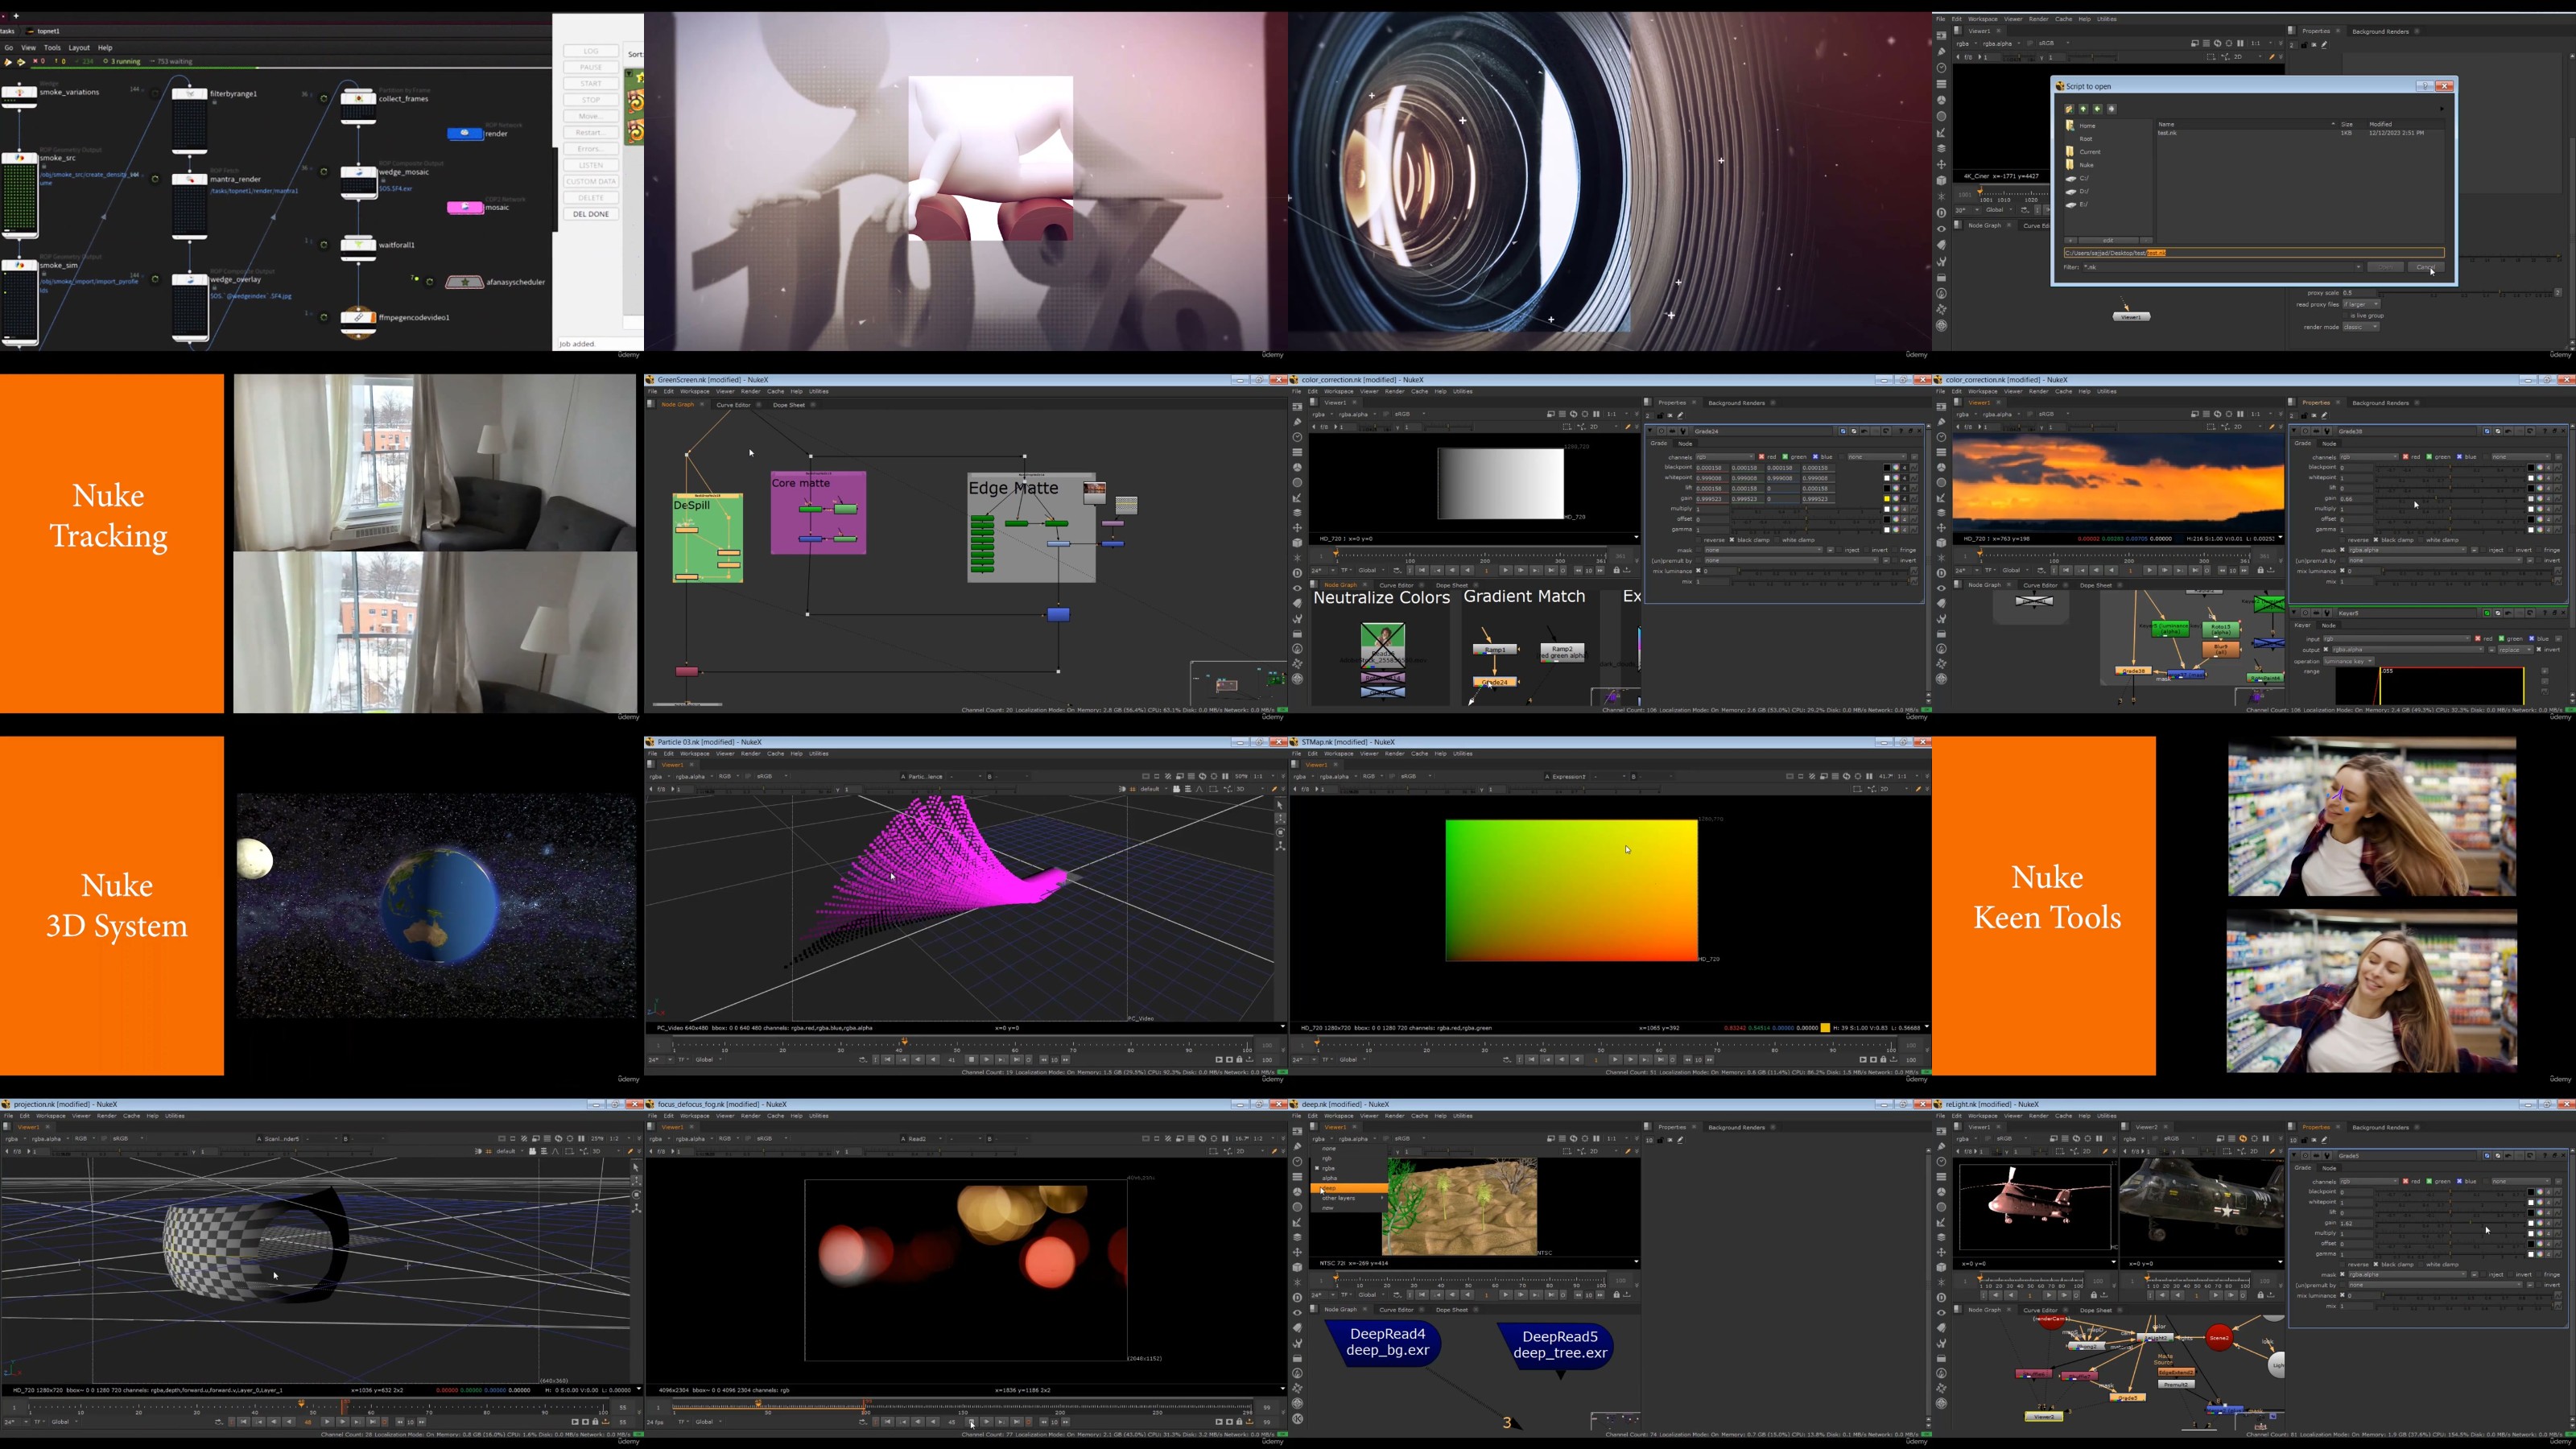This screenshot has width=2576, height=1449.
Task: Click the back arrow in the Script to open dialog
Action: pos(2097,109)
